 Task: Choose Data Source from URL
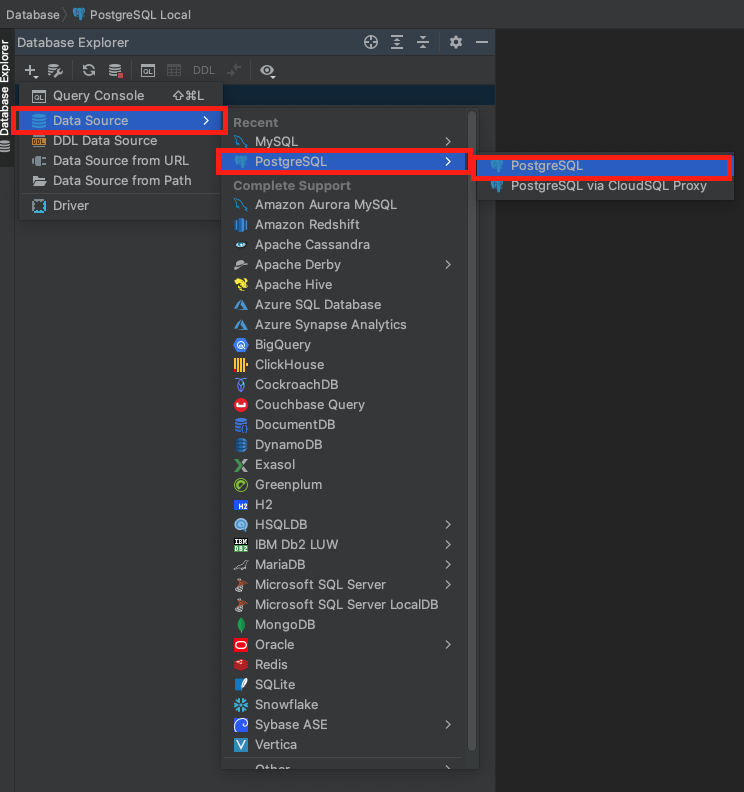pos(121,161)
